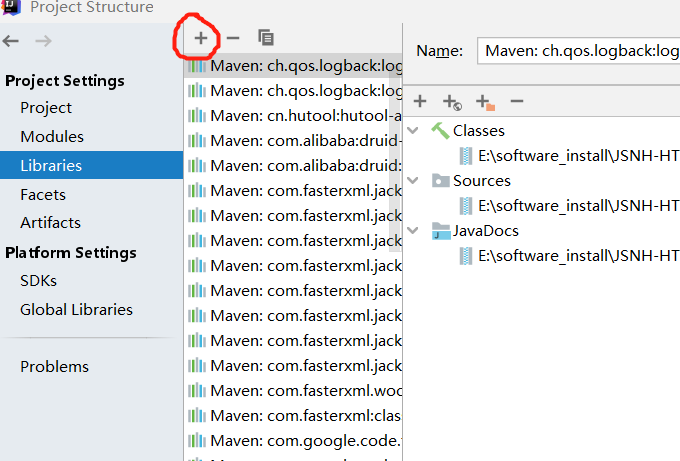Select the Sources tree node

point(482,180)
